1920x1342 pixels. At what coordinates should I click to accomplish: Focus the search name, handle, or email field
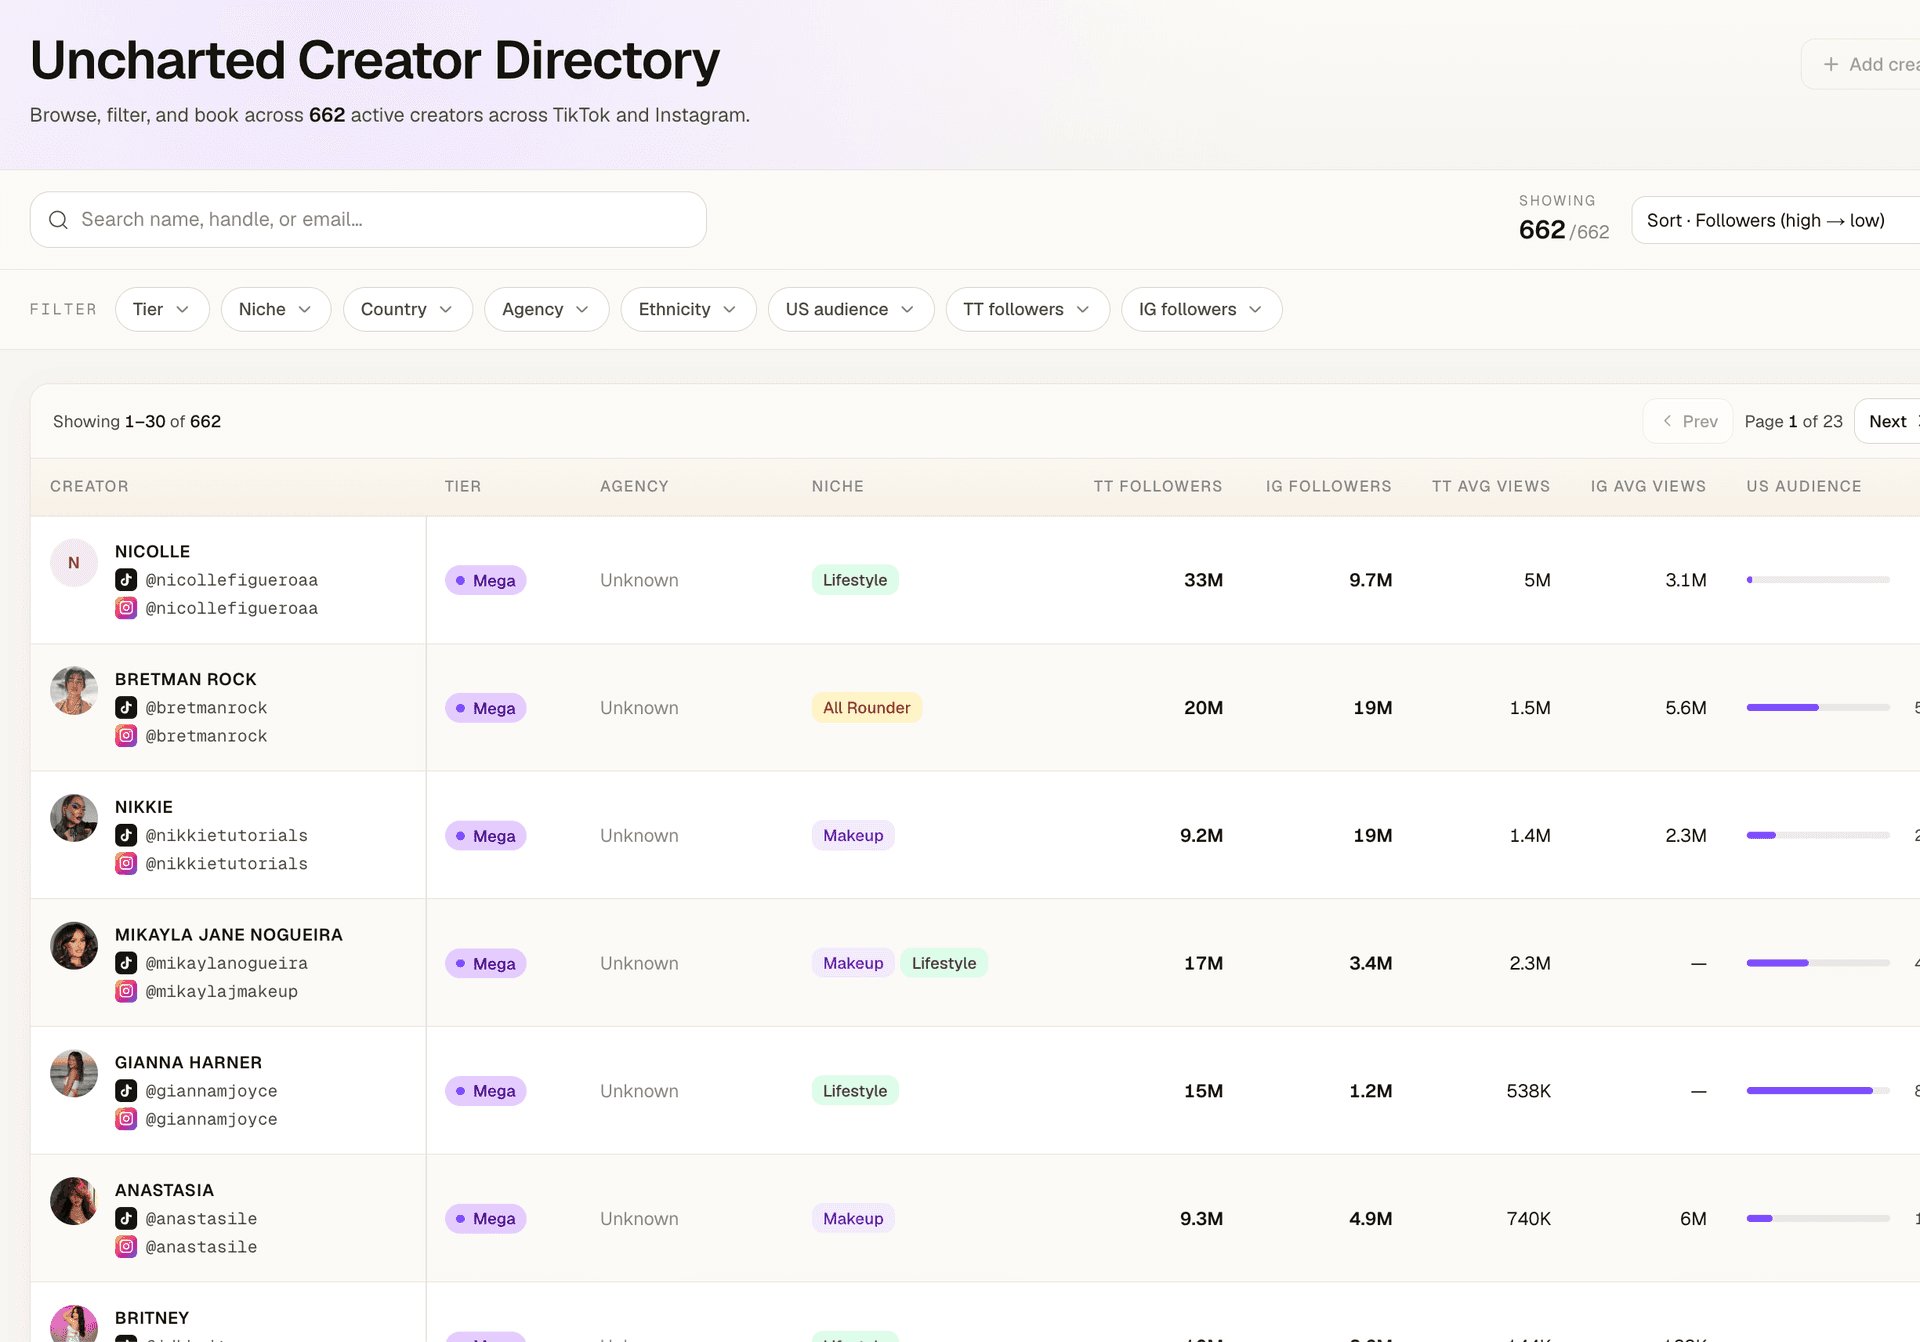tap(368, 220)
